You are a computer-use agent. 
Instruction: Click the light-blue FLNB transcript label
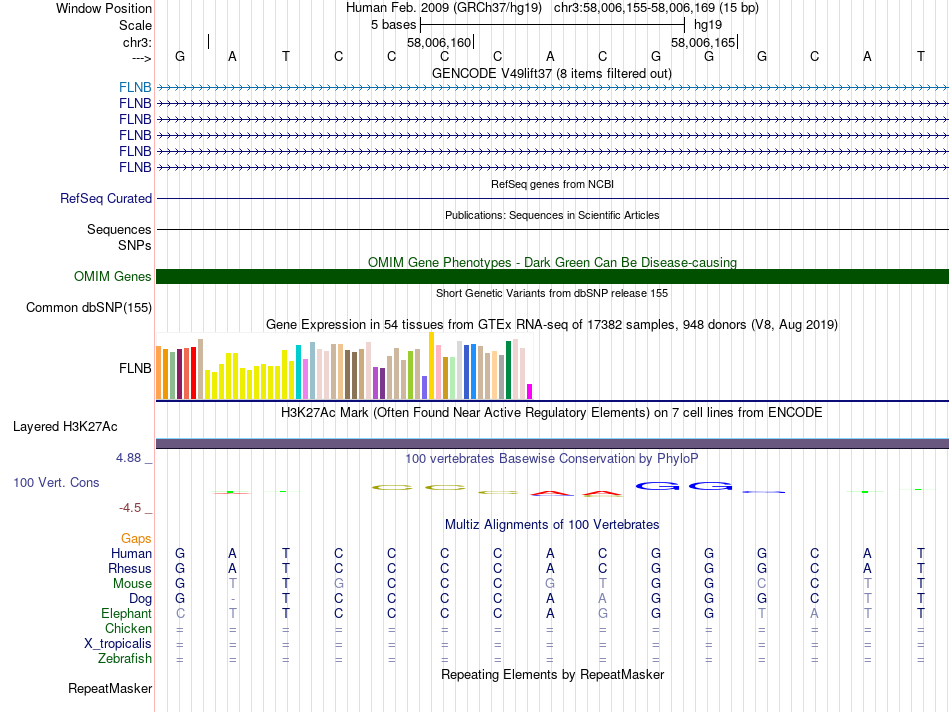tap(135, 87)
